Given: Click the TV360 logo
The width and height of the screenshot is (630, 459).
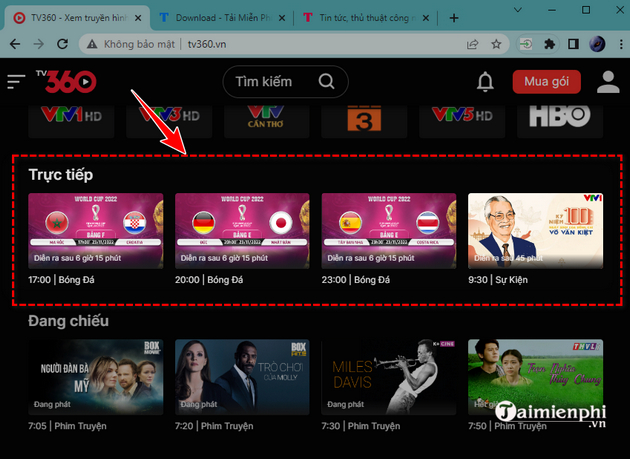Looking at the screenshot, I should (66, 81).
